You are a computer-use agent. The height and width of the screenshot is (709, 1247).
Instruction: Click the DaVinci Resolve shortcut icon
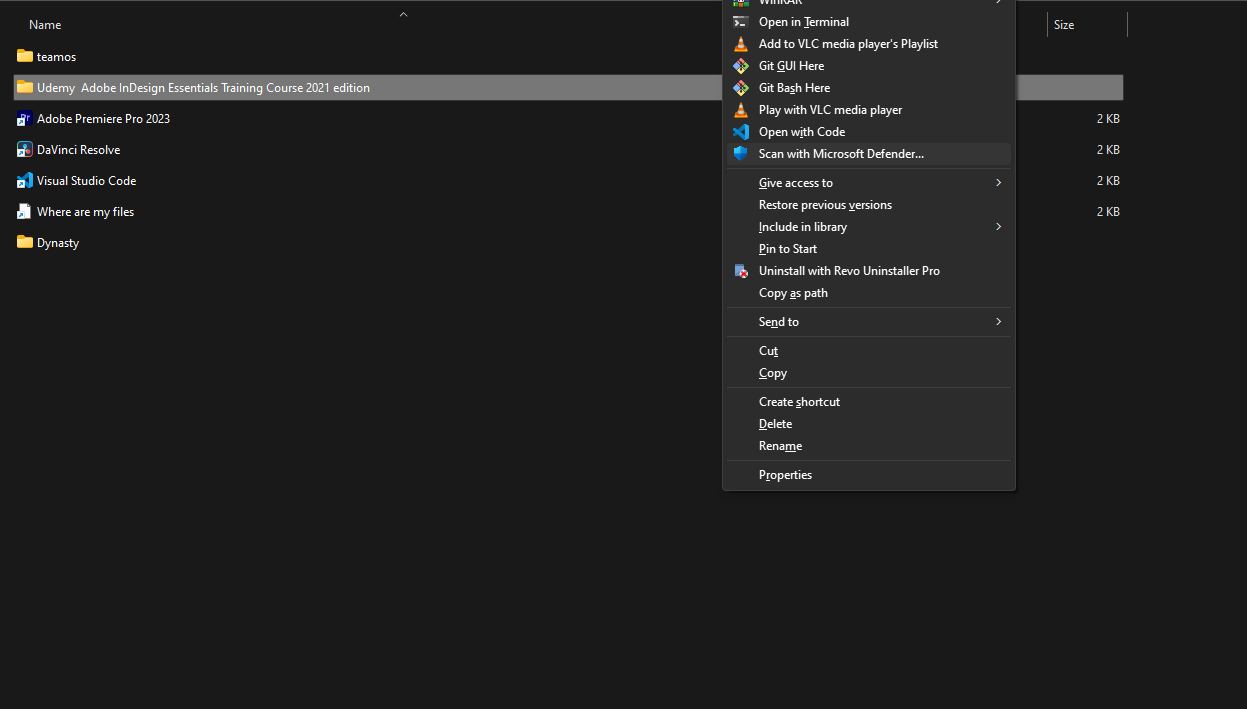25,149
